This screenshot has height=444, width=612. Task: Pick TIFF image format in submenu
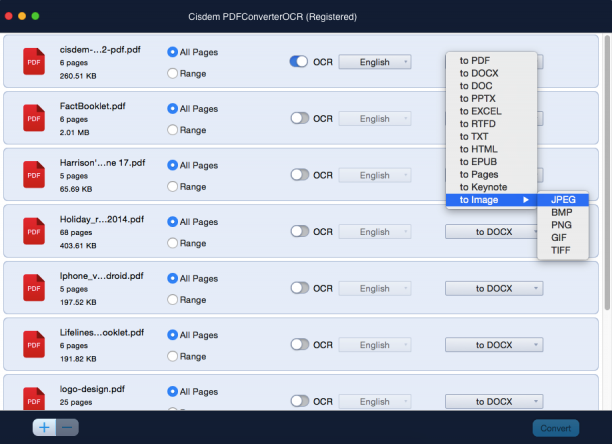[x=563, y=250]
